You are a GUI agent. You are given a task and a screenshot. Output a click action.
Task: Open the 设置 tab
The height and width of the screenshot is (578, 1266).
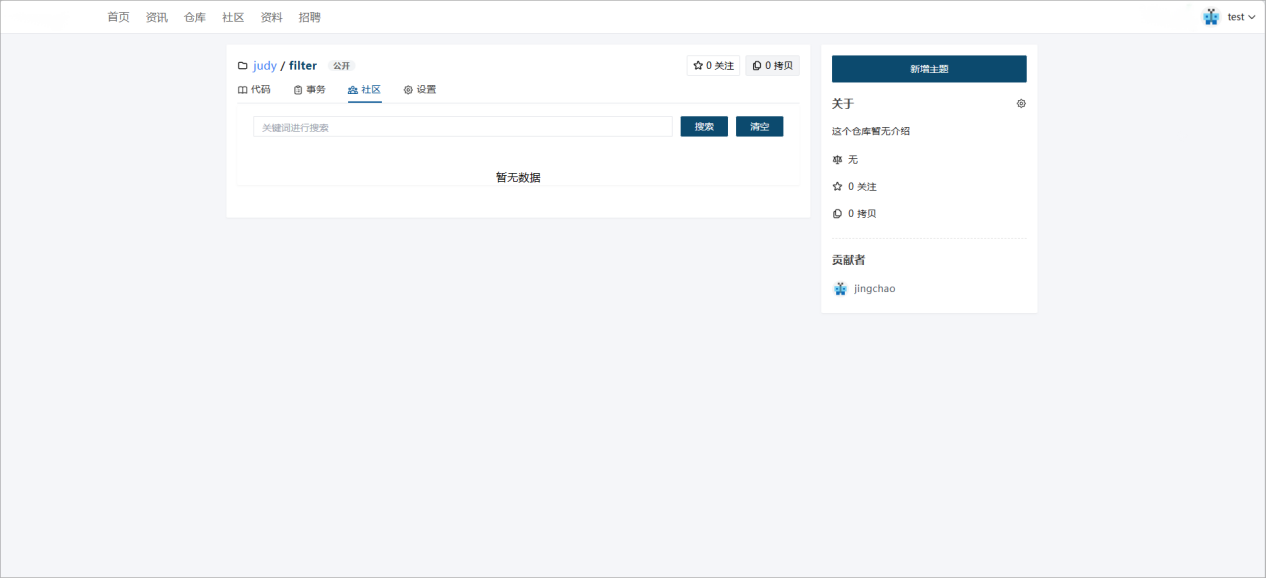(420, 90)
